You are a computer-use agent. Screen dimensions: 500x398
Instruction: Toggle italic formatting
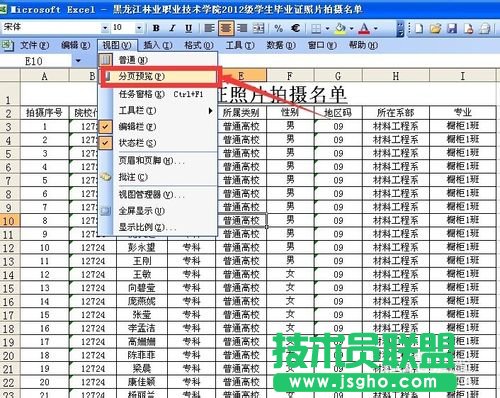172,28
